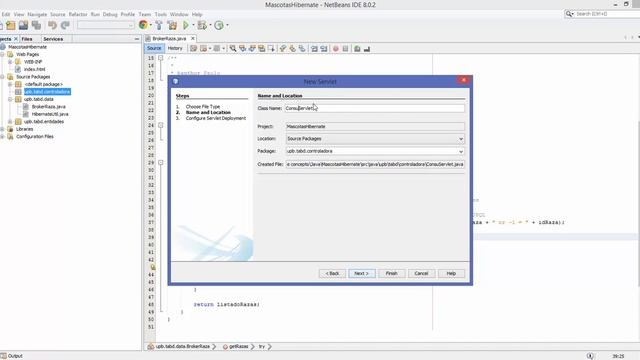
Task: Open the Debug Project dropdown arrow
Action: [x=210, y=25]
